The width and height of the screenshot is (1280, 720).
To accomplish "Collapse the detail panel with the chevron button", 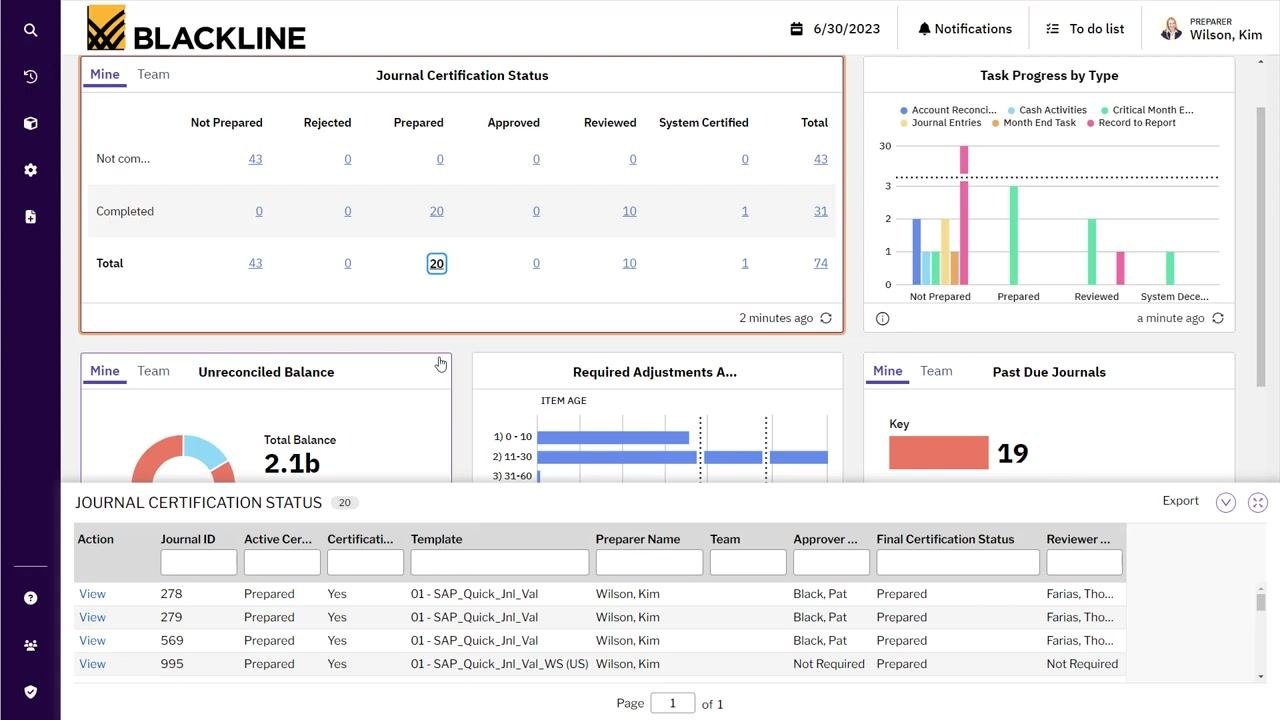I will 1226,502.
